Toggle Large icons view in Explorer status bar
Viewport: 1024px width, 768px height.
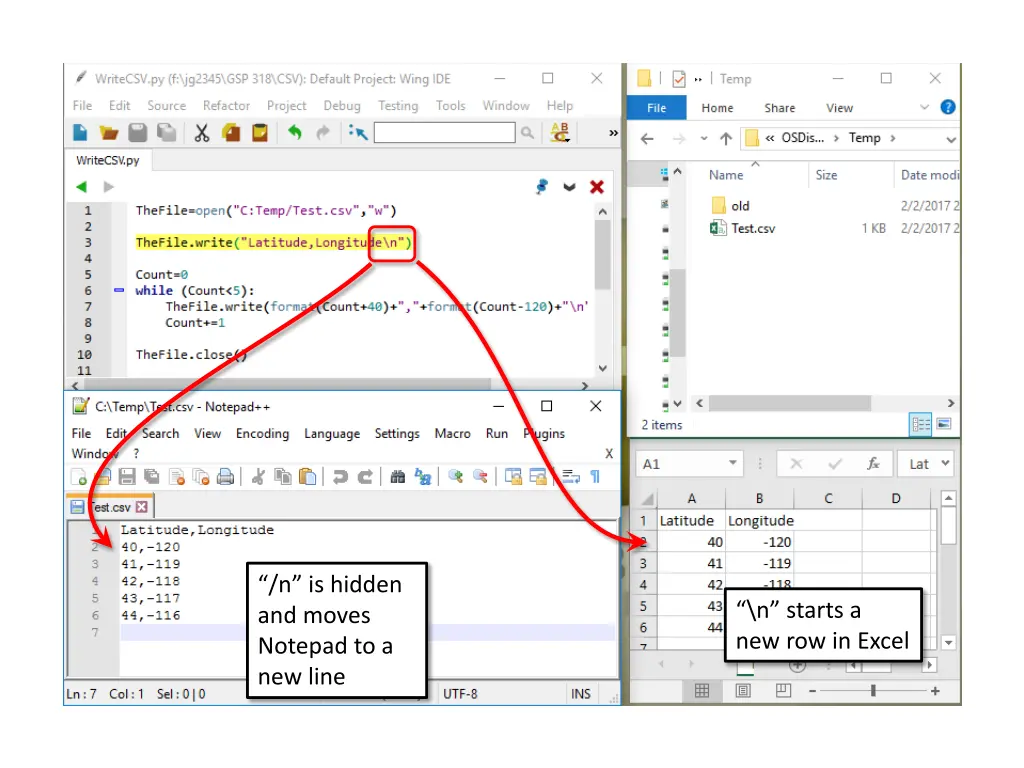(x=944, y=424)
